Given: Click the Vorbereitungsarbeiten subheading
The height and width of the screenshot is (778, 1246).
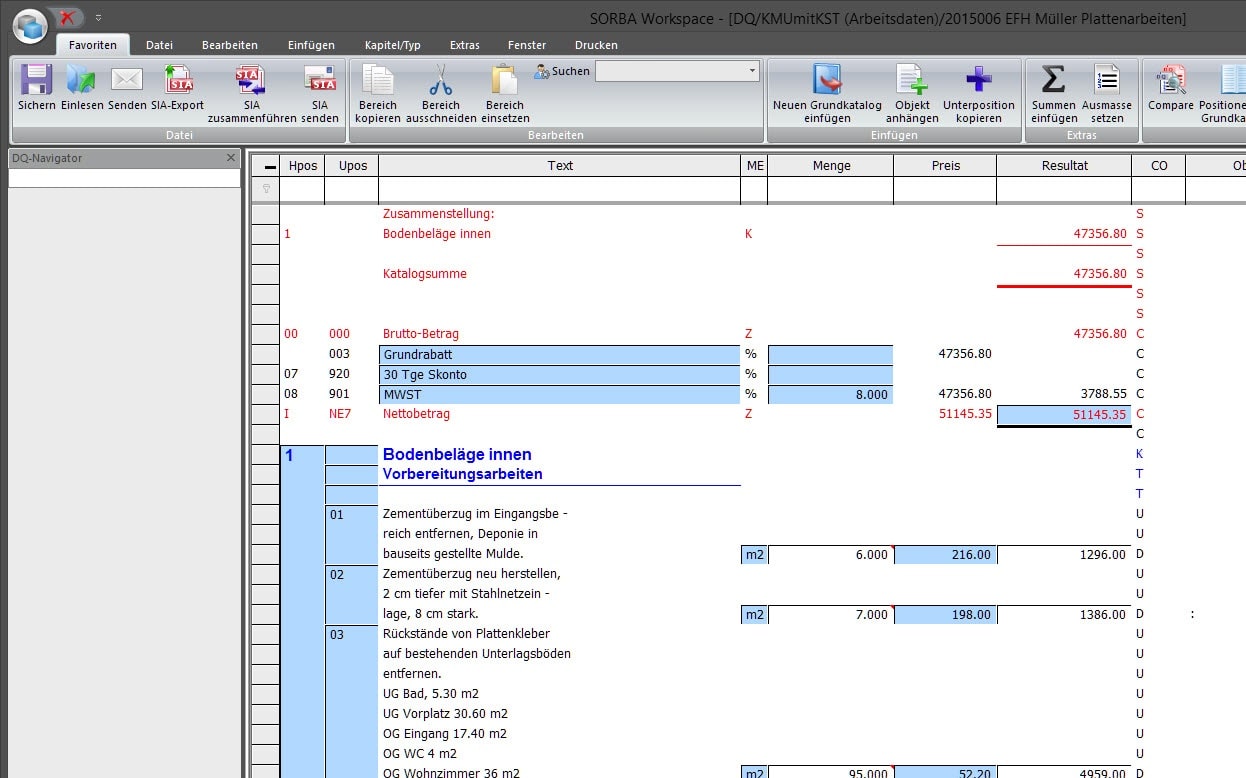Looking at the screenshot, I should (463, 474).
